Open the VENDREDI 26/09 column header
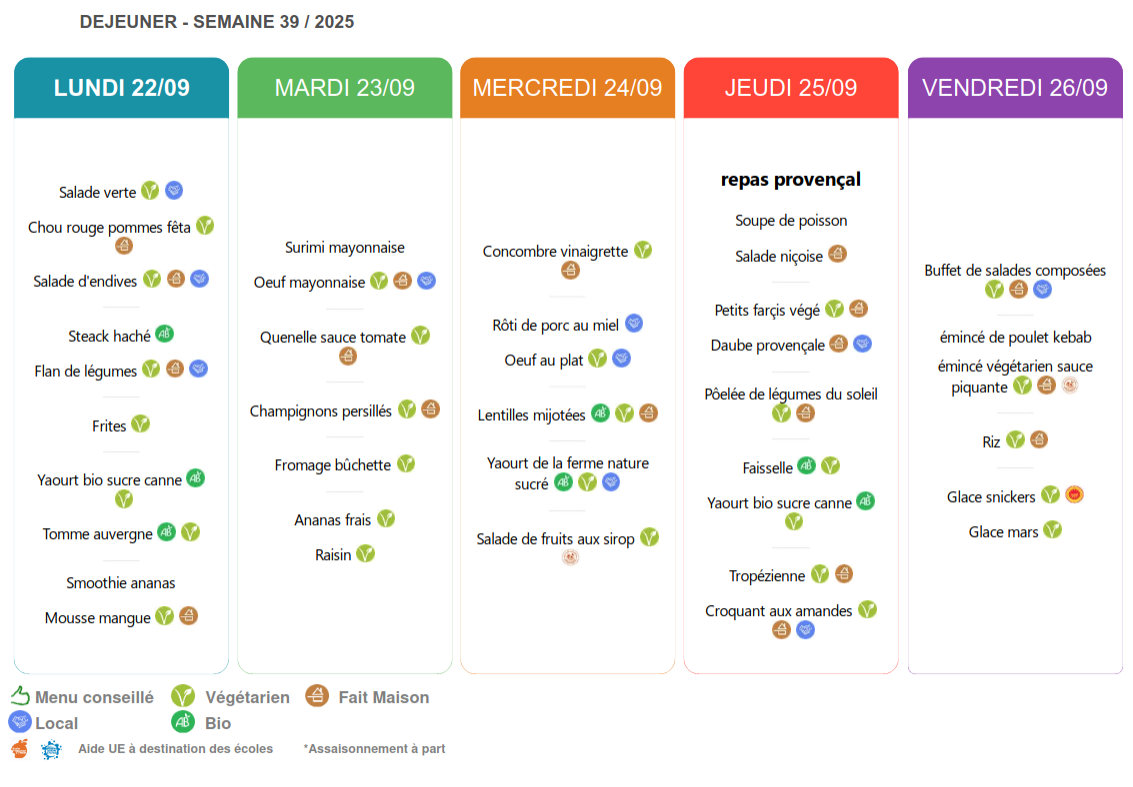1133x787 pixels. pos(1015,88)
